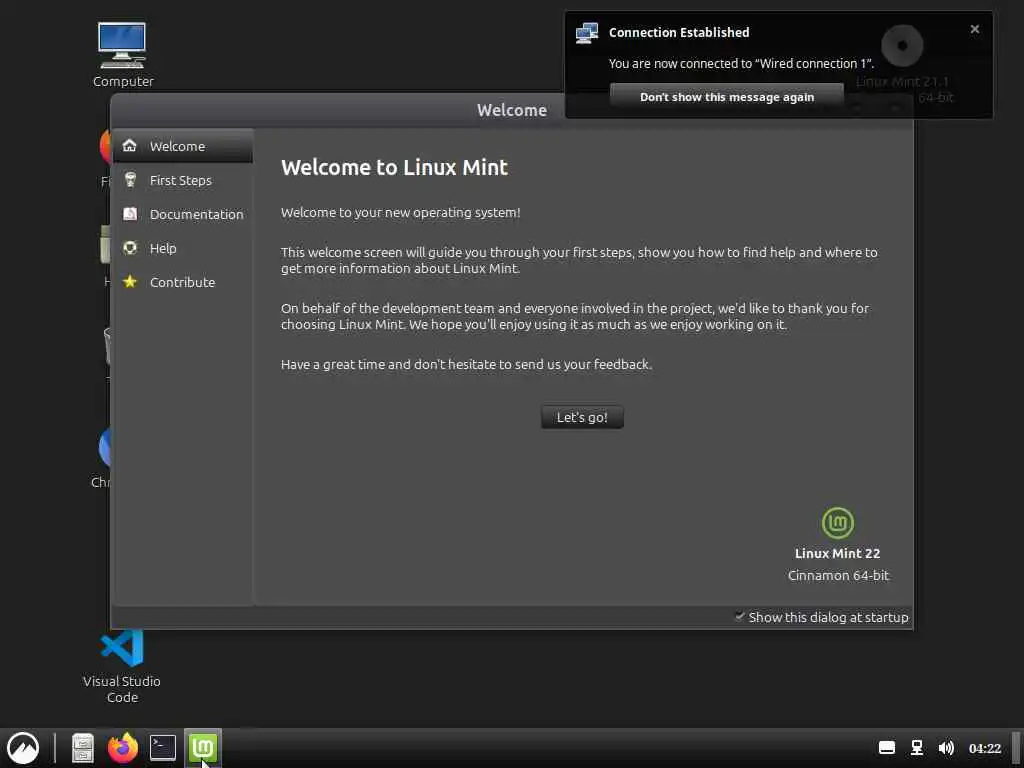Open the volume control tray icon
The image size is (1024, 768).
pos(946,748)
